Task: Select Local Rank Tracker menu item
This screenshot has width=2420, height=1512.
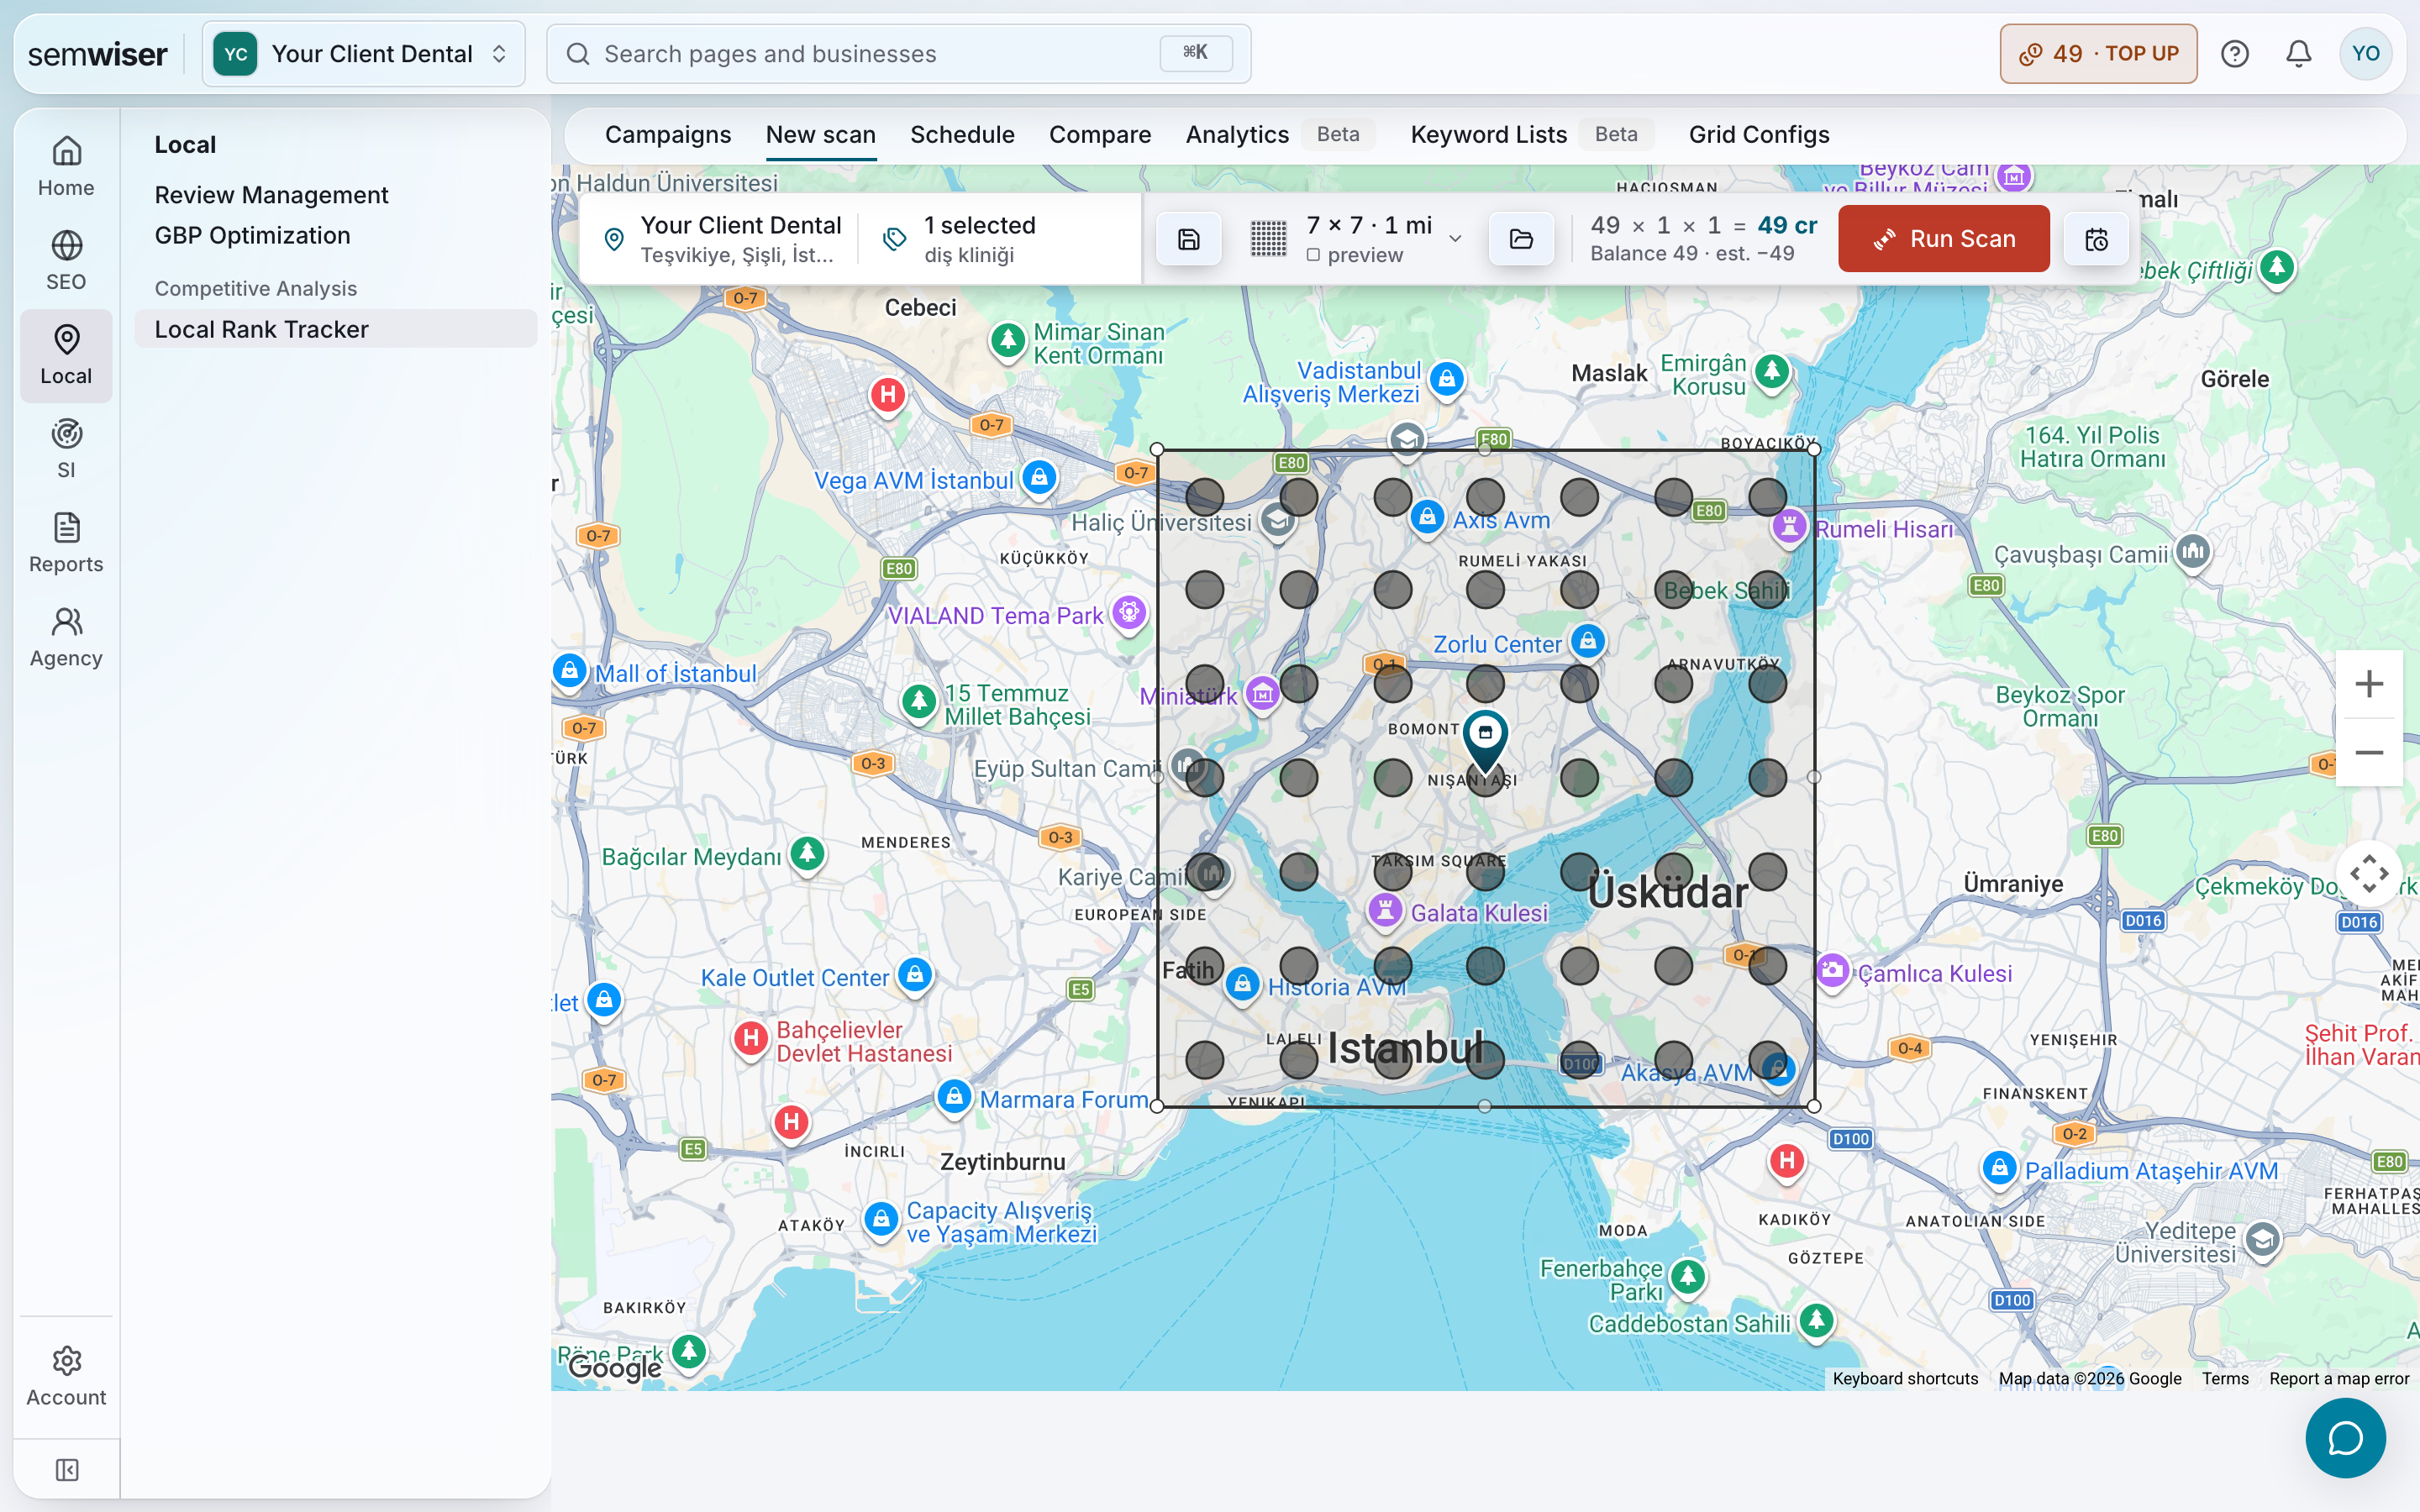Action: tap(336, 329)
